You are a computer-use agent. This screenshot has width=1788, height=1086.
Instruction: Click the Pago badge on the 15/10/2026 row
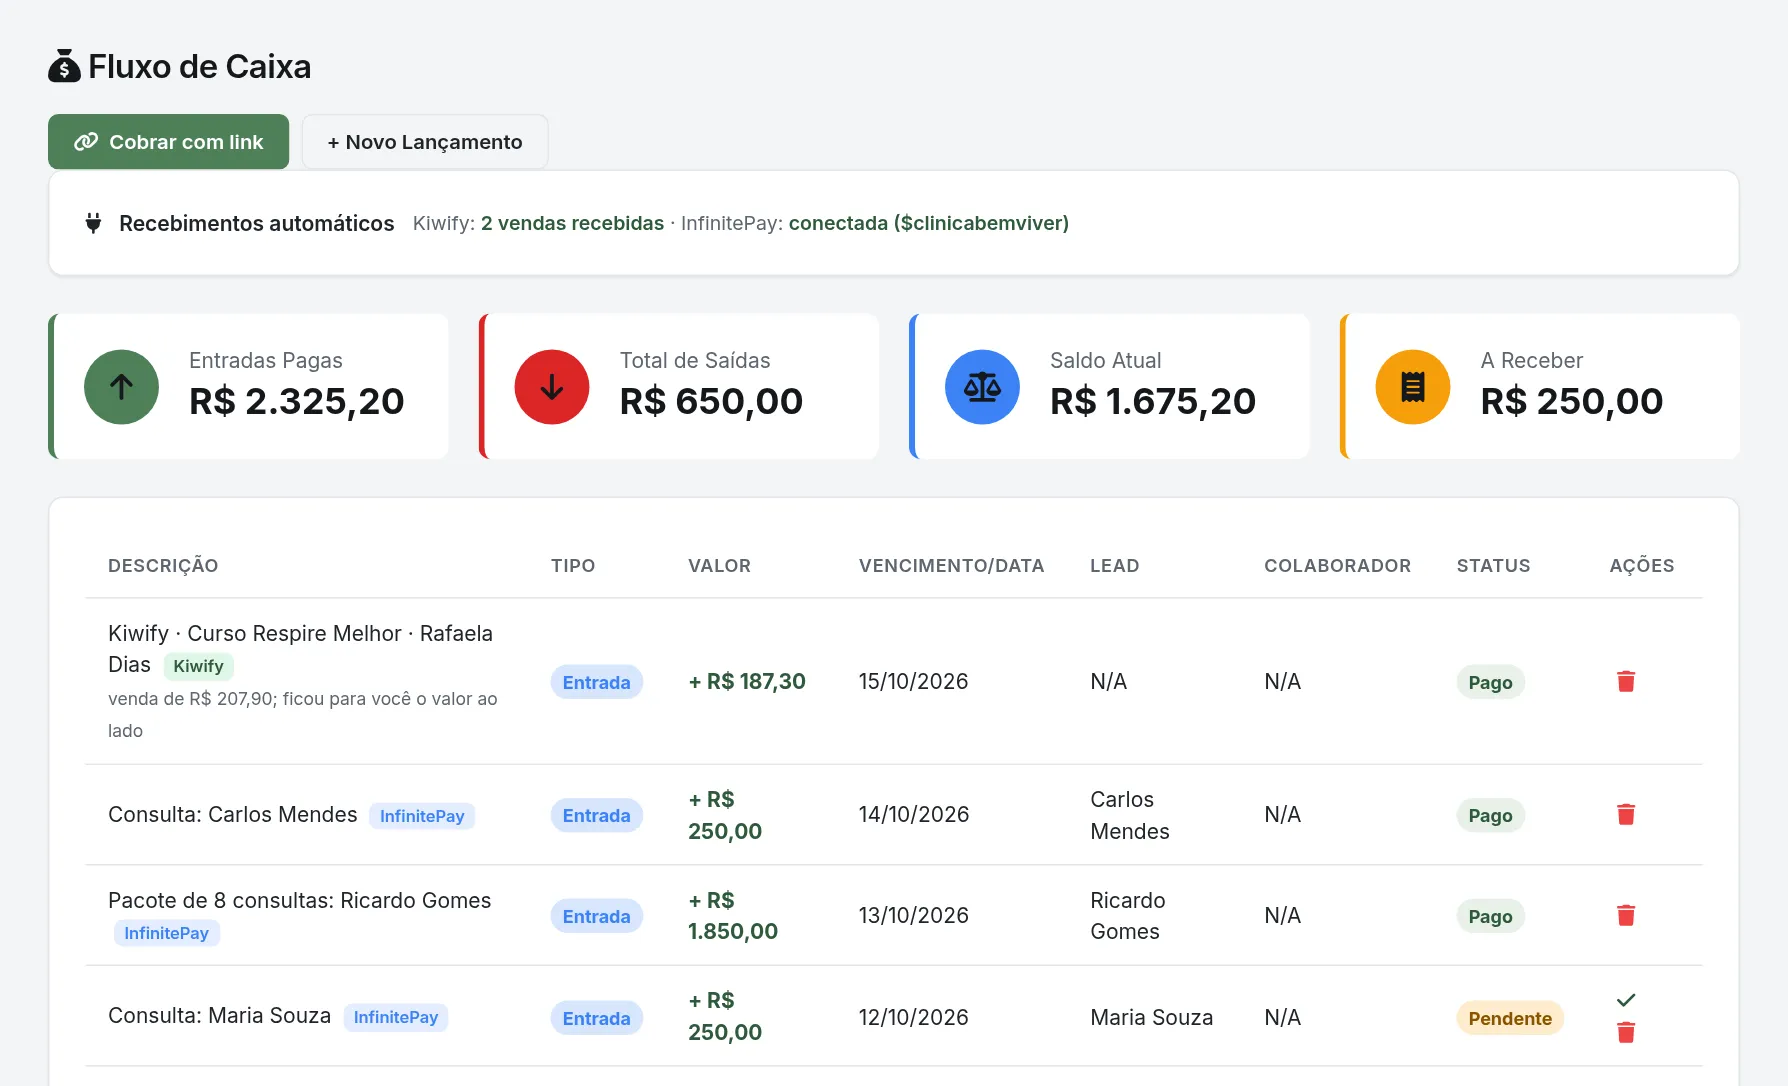coord(1490,682)
